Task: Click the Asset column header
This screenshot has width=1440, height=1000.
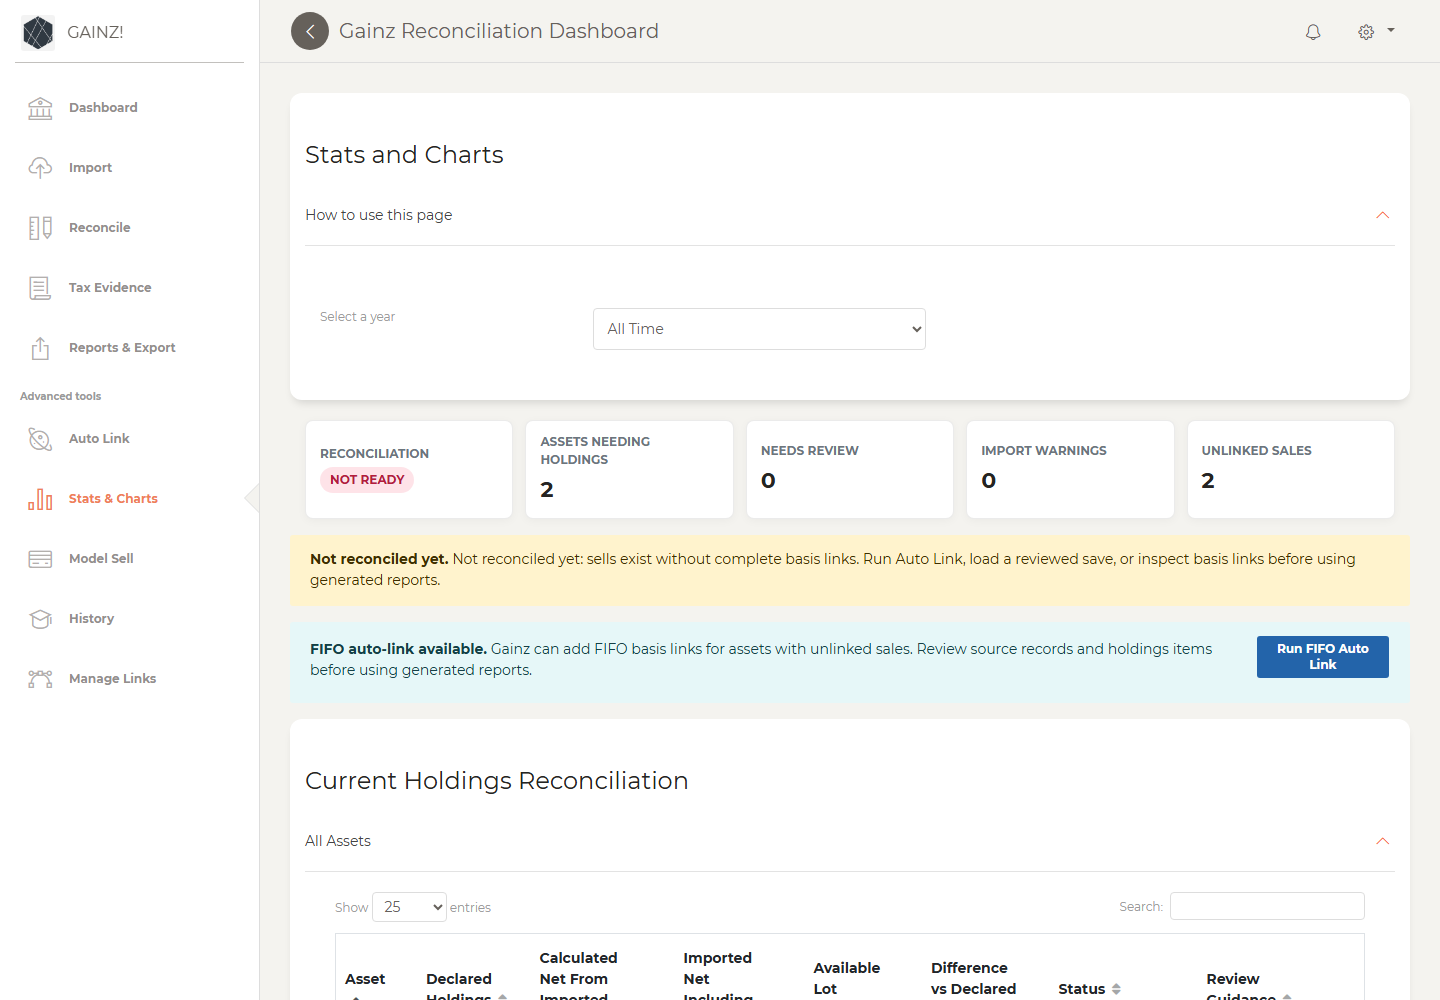Action: [x=365, y=979]
